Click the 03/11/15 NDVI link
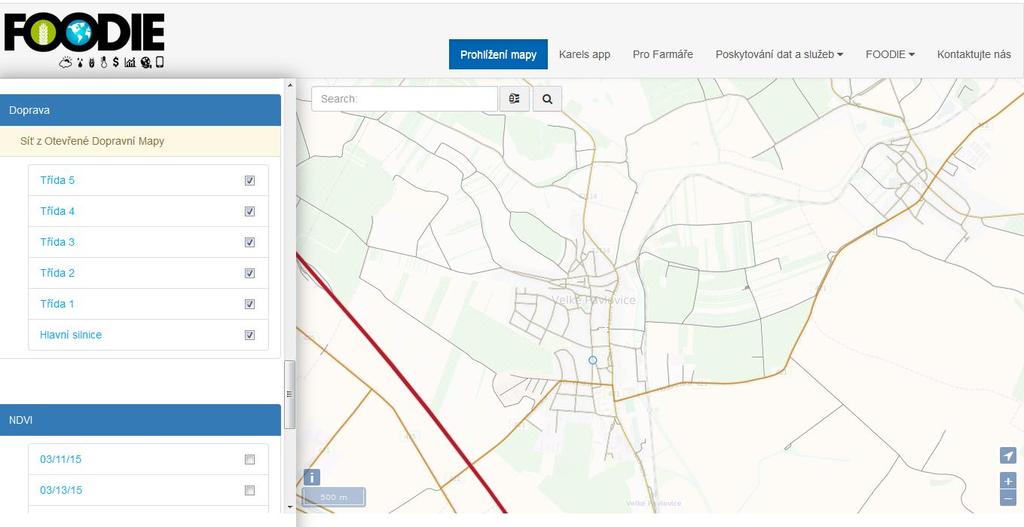 (61, 460)
